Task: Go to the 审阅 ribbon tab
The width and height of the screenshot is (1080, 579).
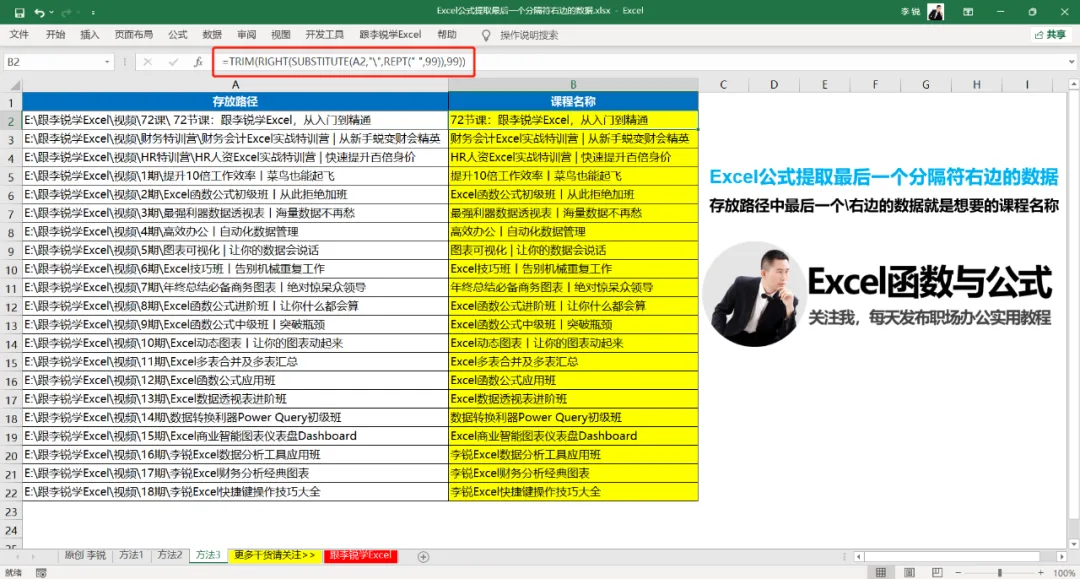Action: point(246,34)
